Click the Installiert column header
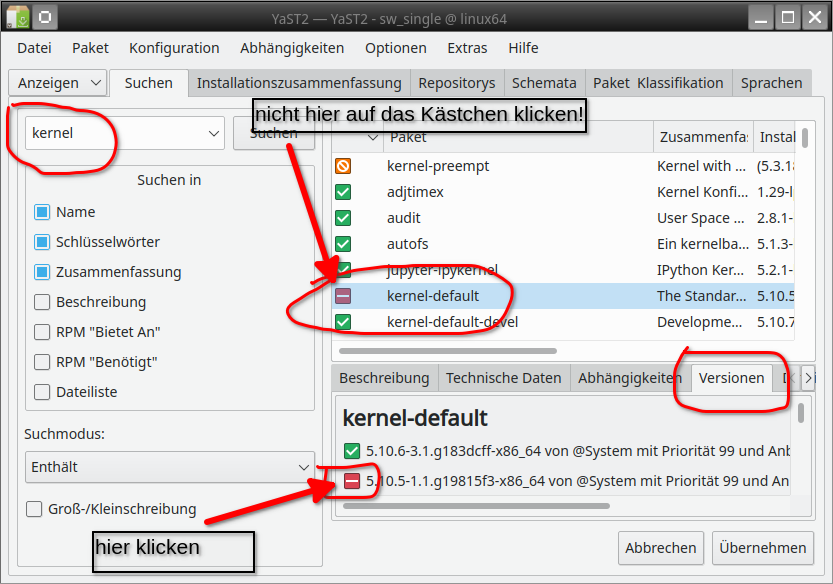The image size is (833, 584). [x=775, y=137]
